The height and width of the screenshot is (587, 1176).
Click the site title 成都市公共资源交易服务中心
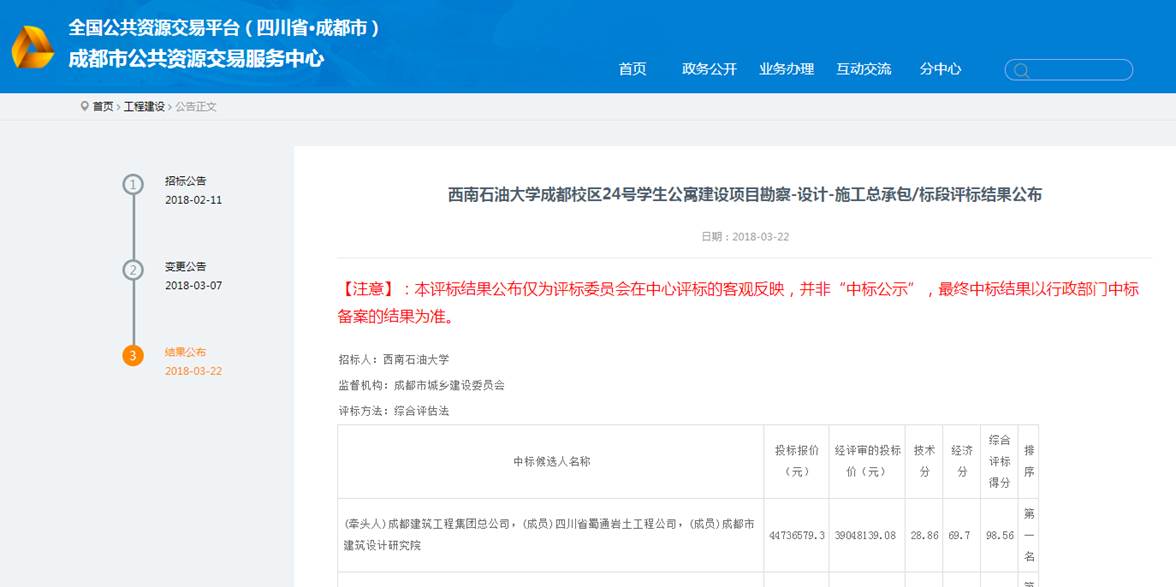point(196,58)
